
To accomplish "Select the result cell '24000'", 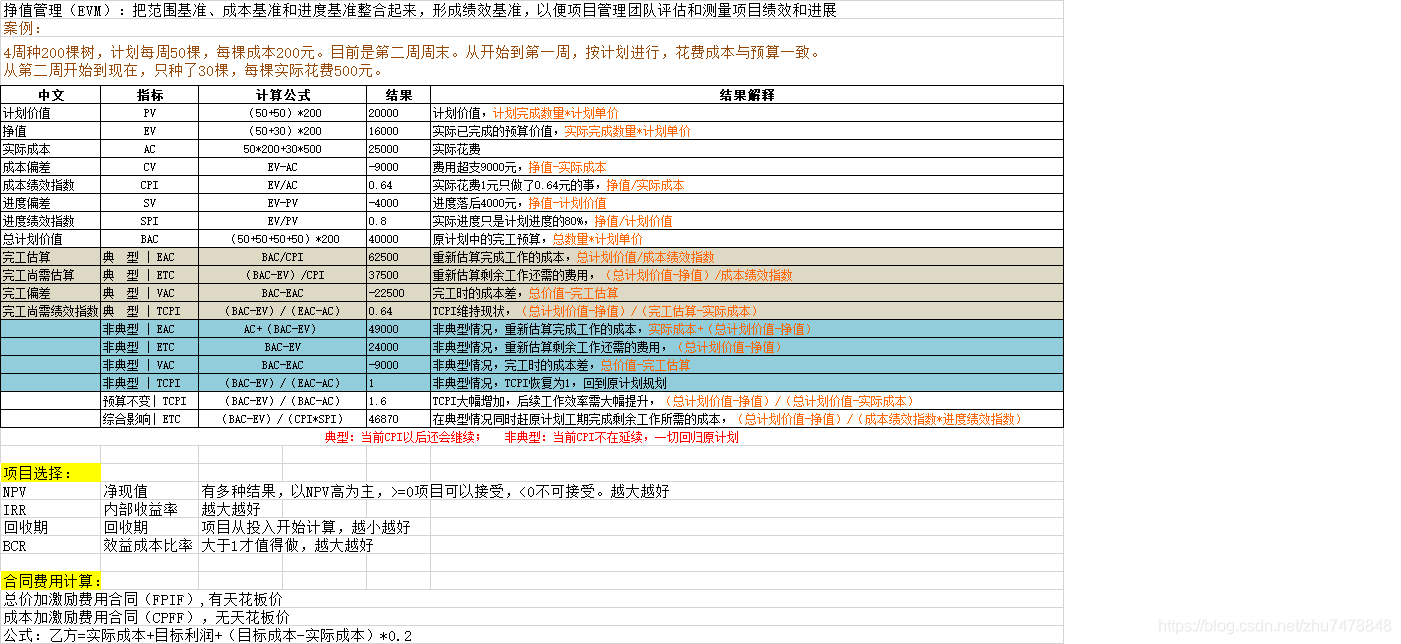I will (x=399, y=347).
